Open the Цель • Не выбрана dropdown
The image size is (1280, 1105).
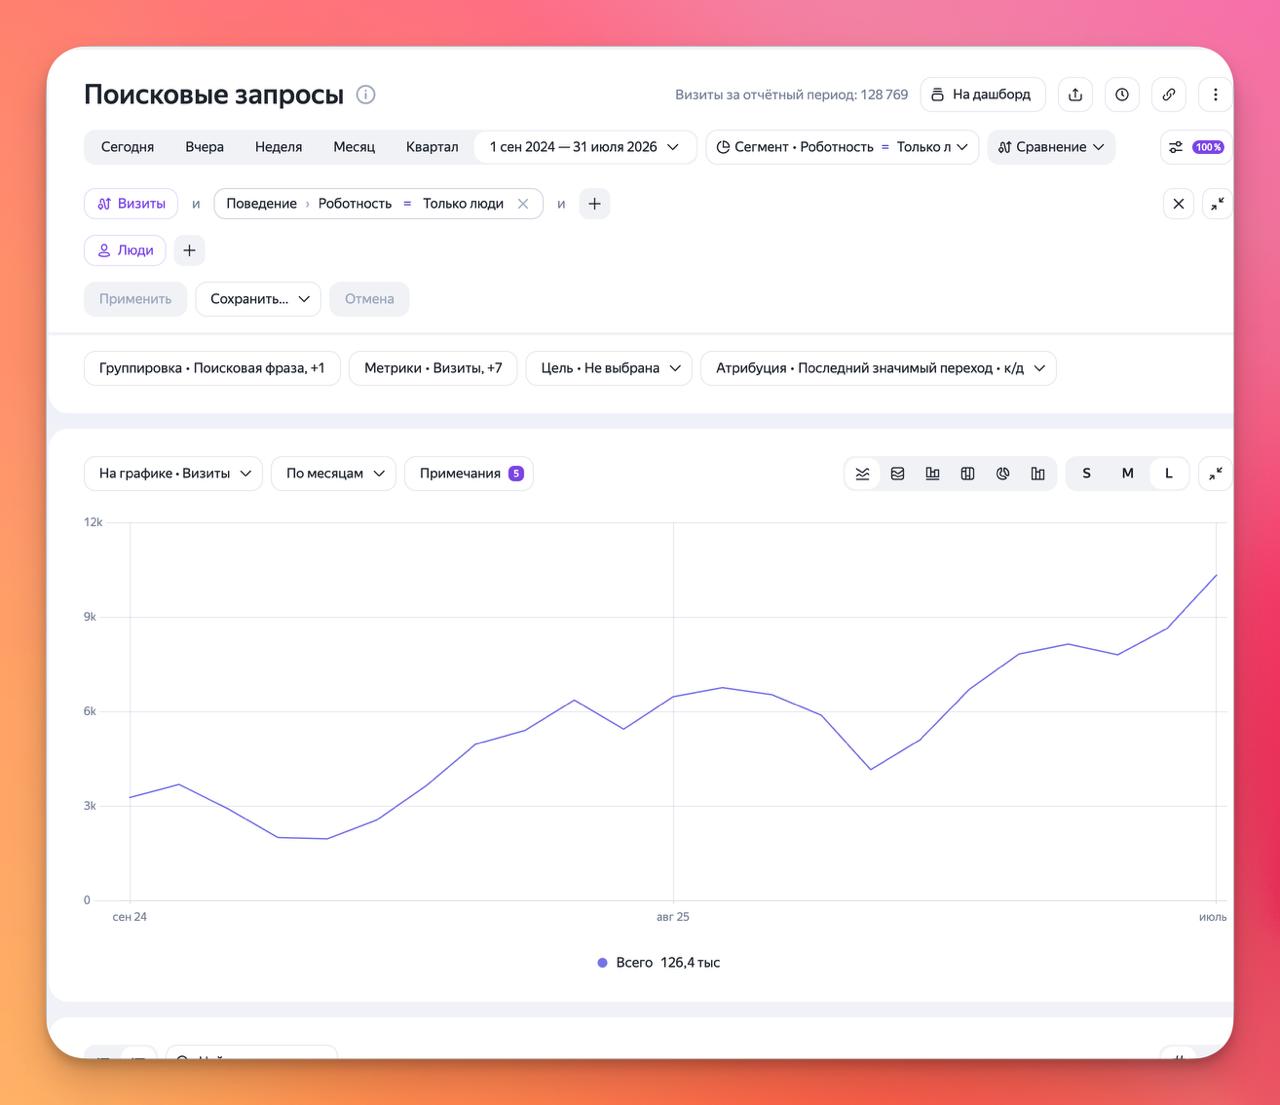point(609,368)
